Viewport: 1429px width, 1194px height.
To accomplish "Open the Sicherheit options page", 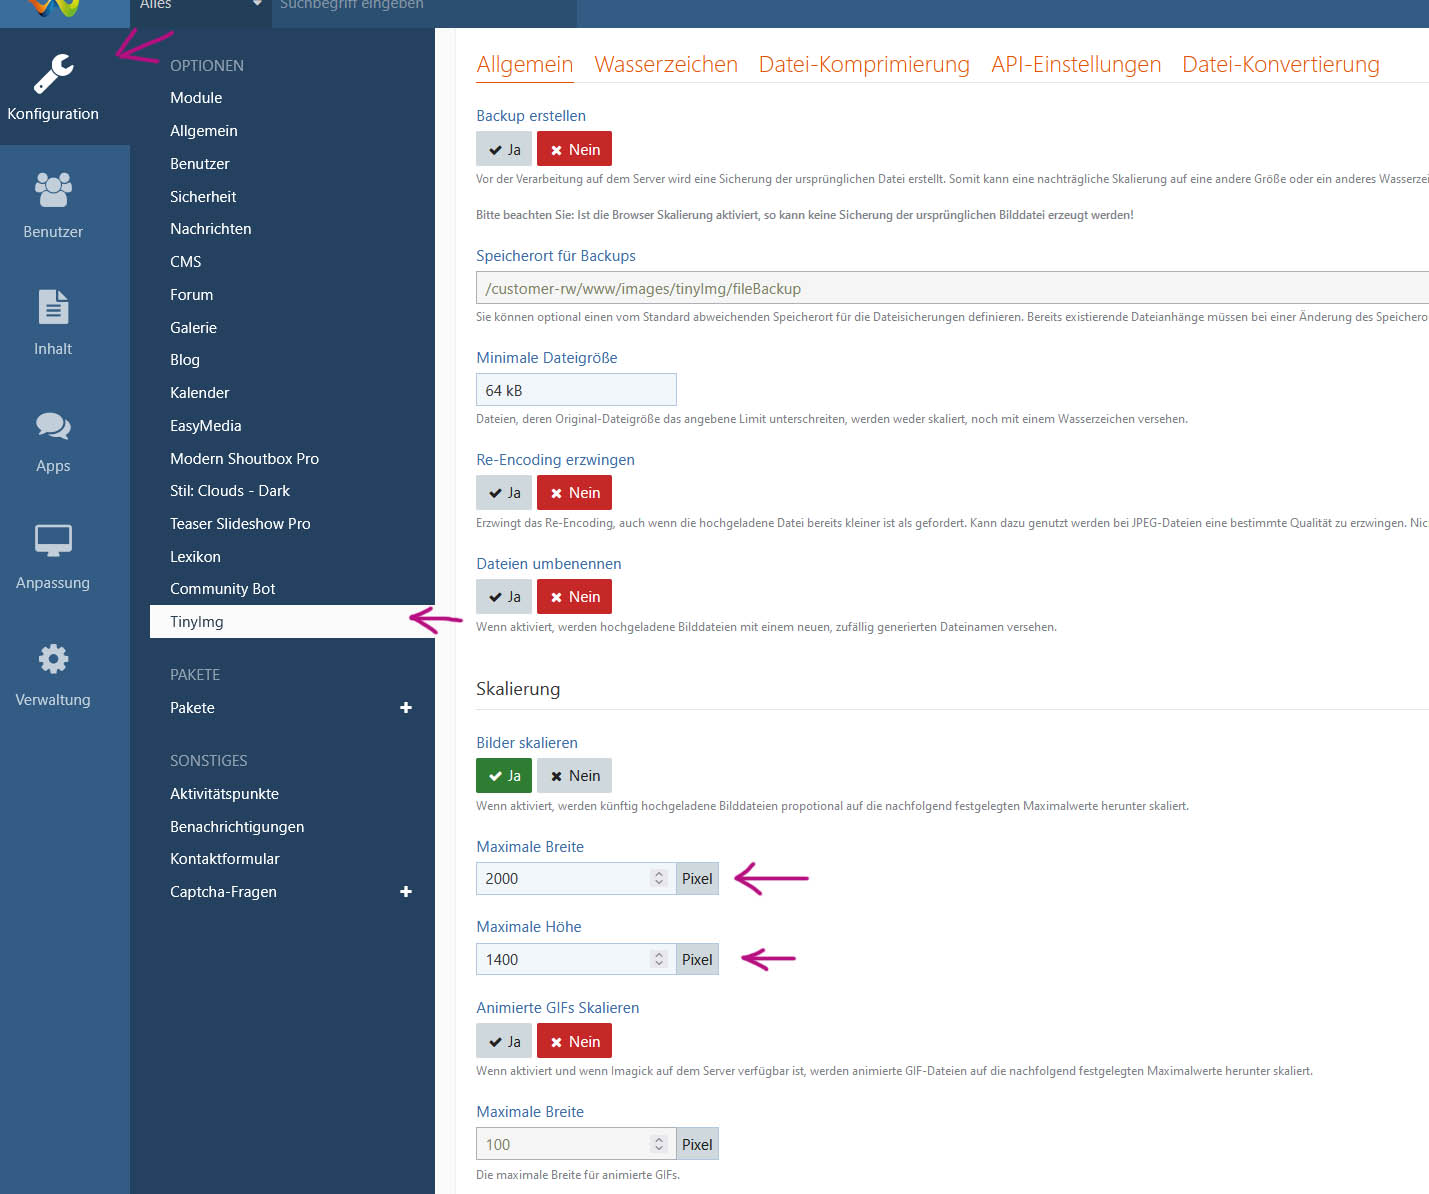I will pyautogui.click(x=203, y=197).
